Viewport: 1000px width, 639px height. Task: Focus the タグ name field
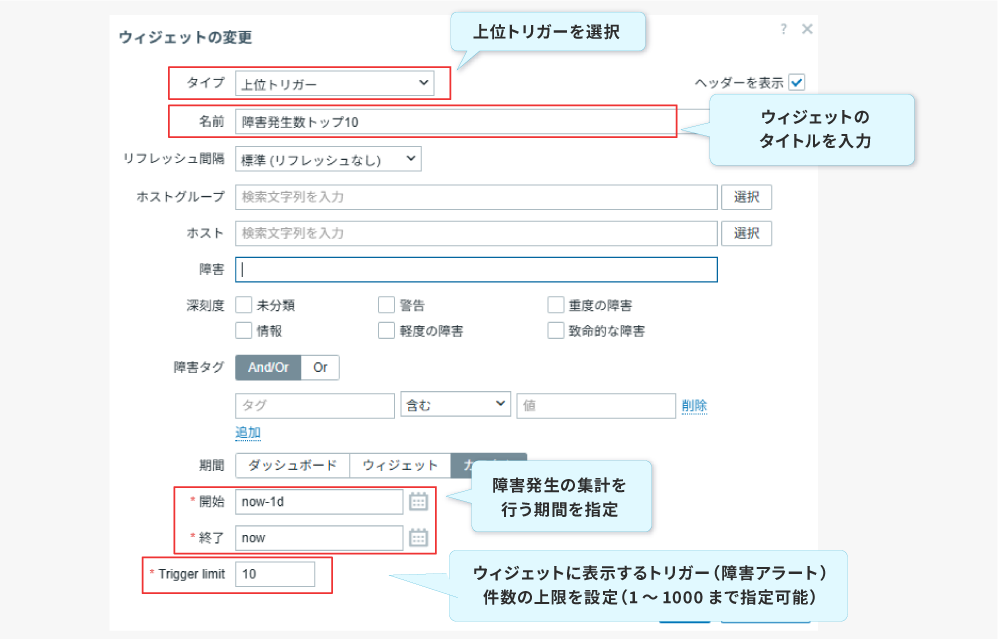point(315,406)
